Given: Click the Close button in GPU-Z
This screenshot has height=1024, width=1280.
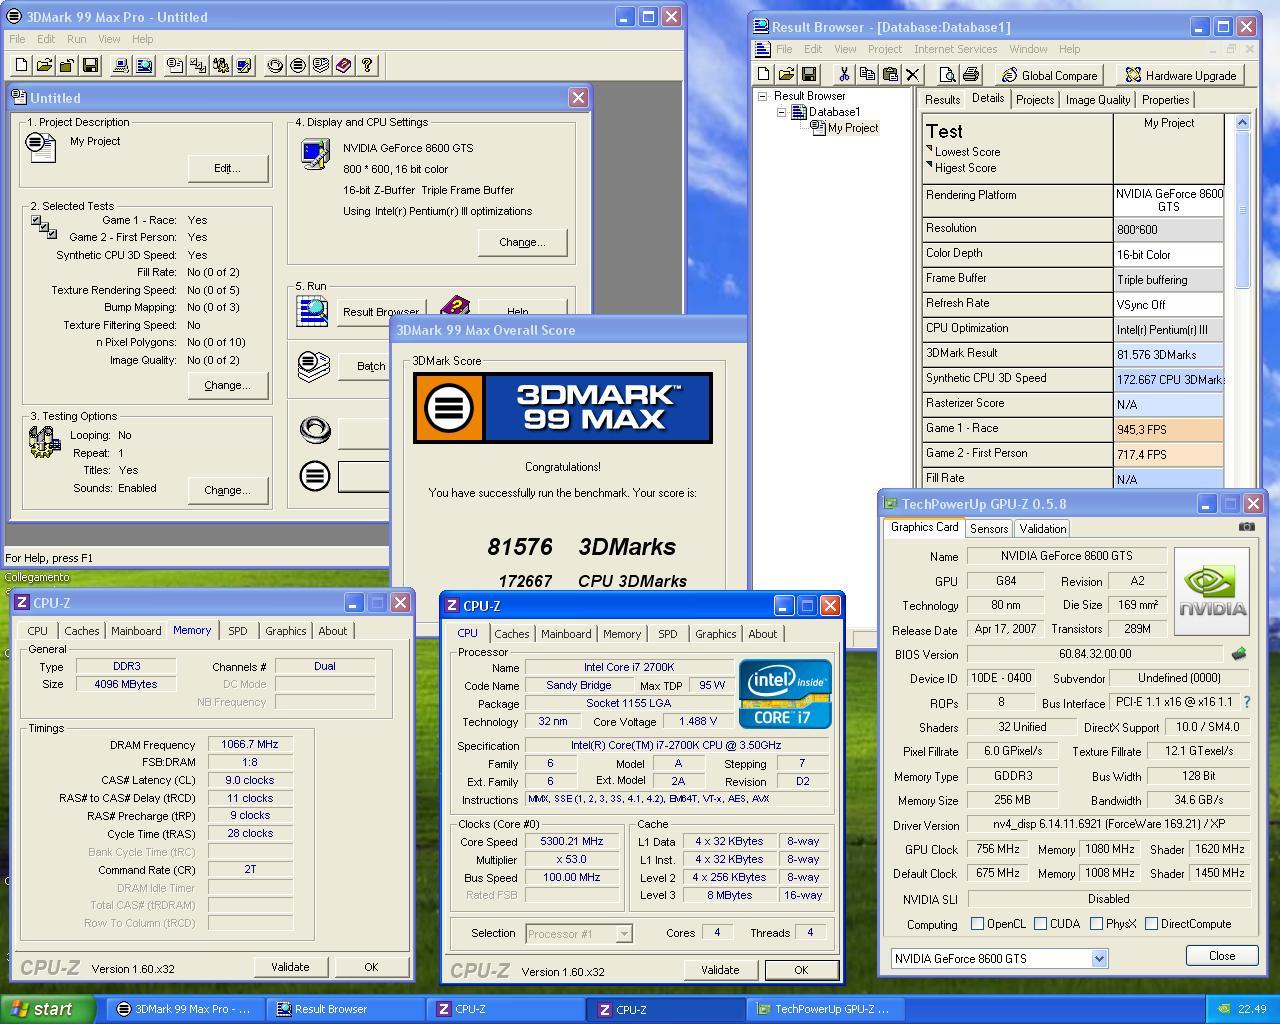Looking at the screenshot, I should tap(1222, 955).
